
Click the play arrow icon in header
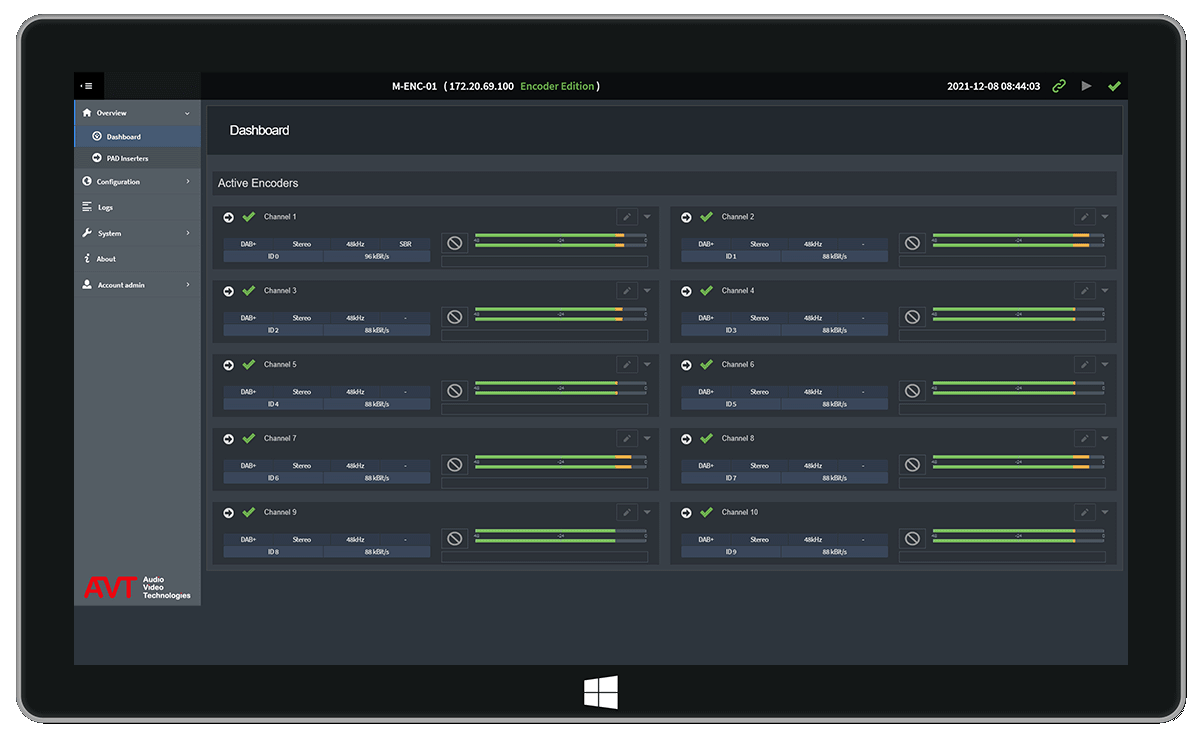(x=1087, y=86)
